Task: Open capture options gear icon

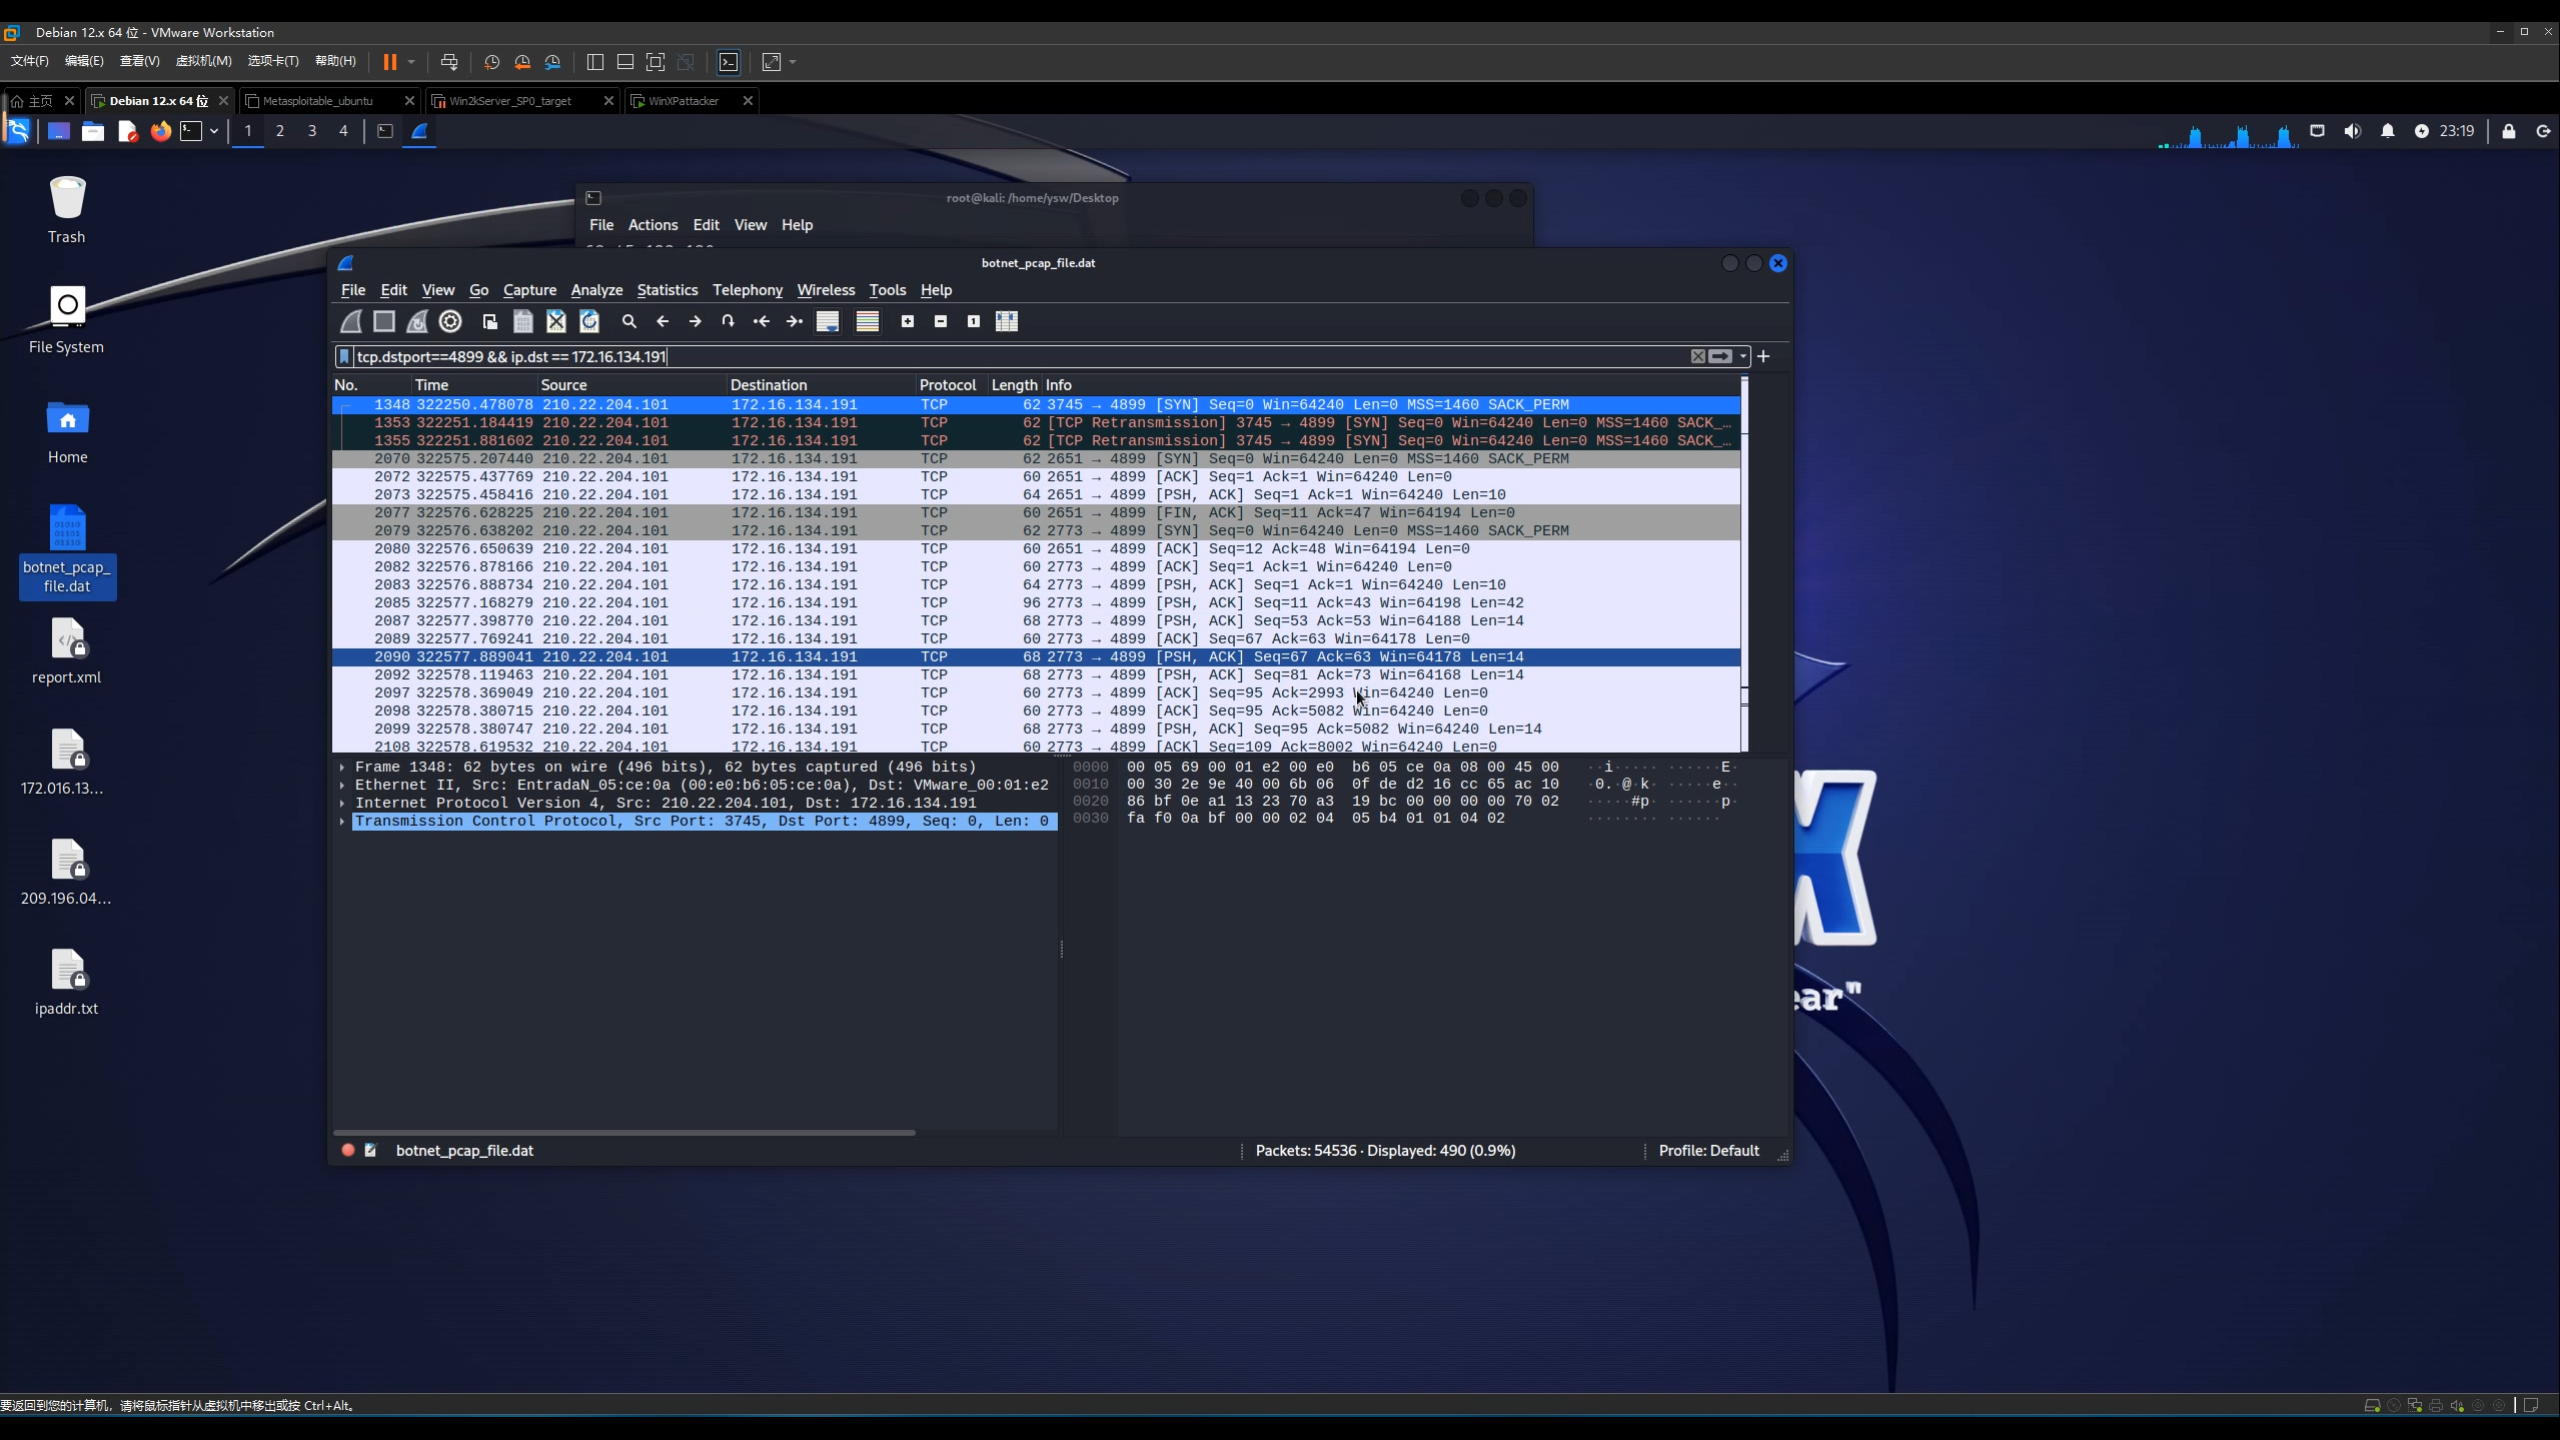Action: 451,321
